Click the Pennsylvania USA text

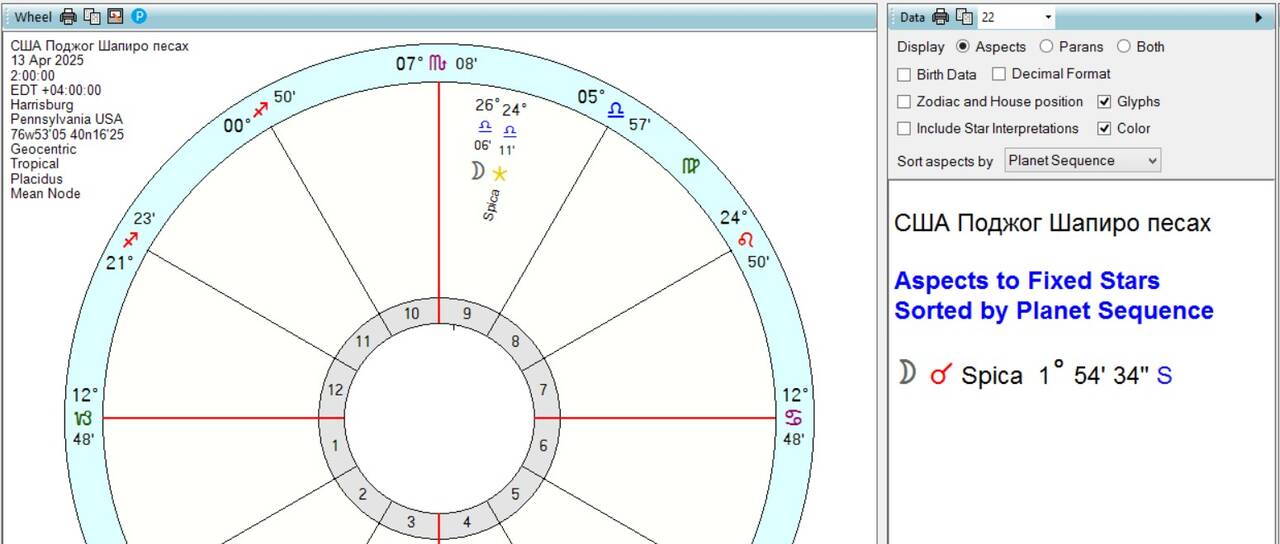click(x=66, y=119)
